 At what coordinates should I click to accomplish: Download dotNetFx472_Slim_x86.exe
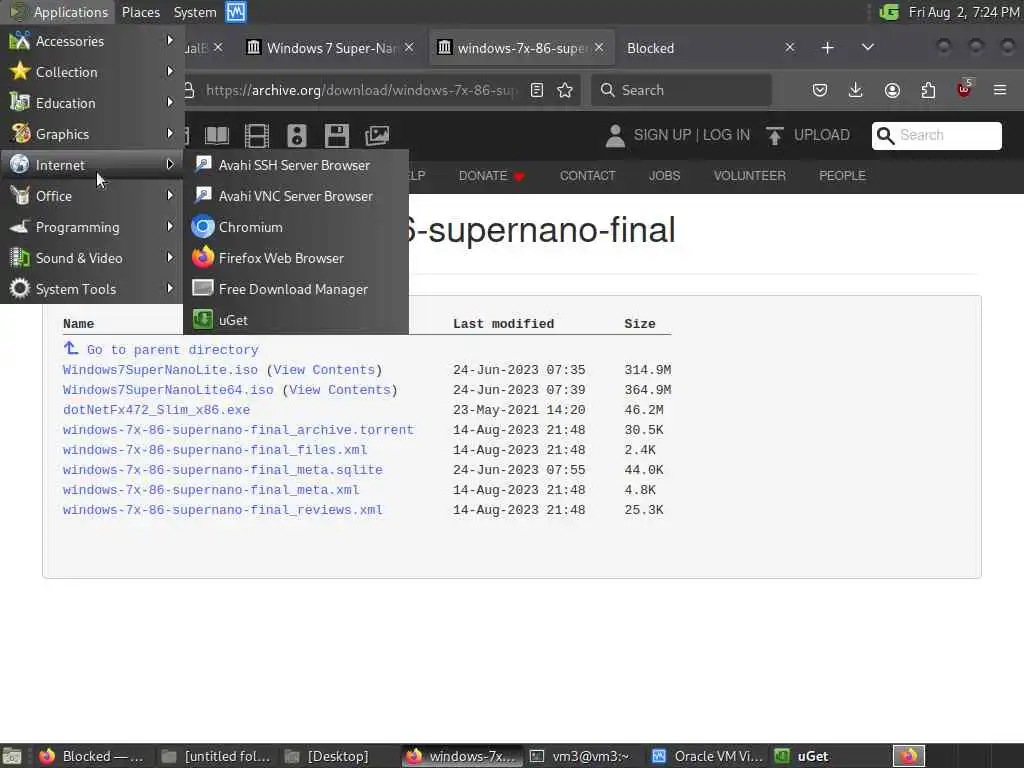(x=156, y=410)
